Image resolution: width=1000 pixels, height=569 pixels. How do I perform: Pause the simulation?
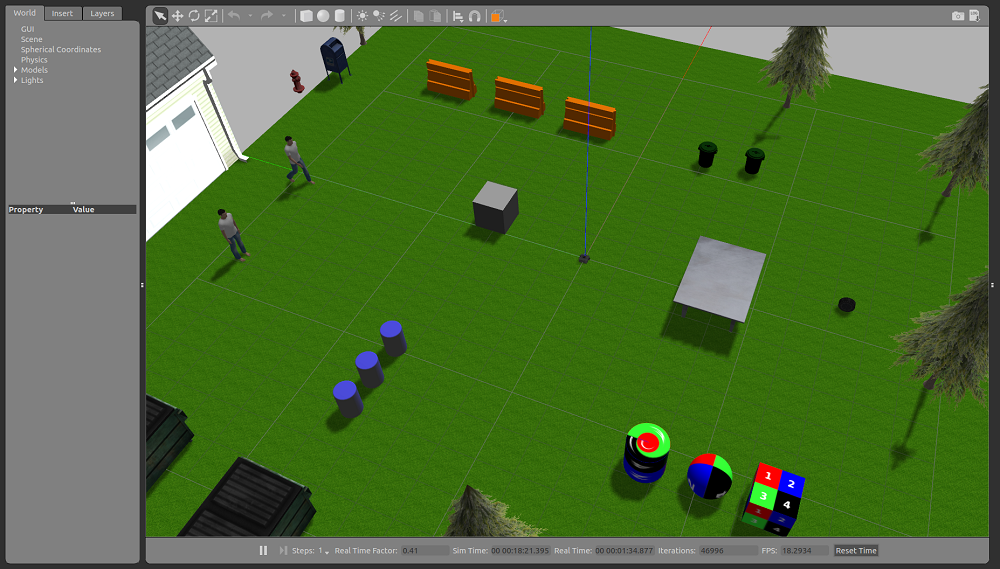[263, 550]
